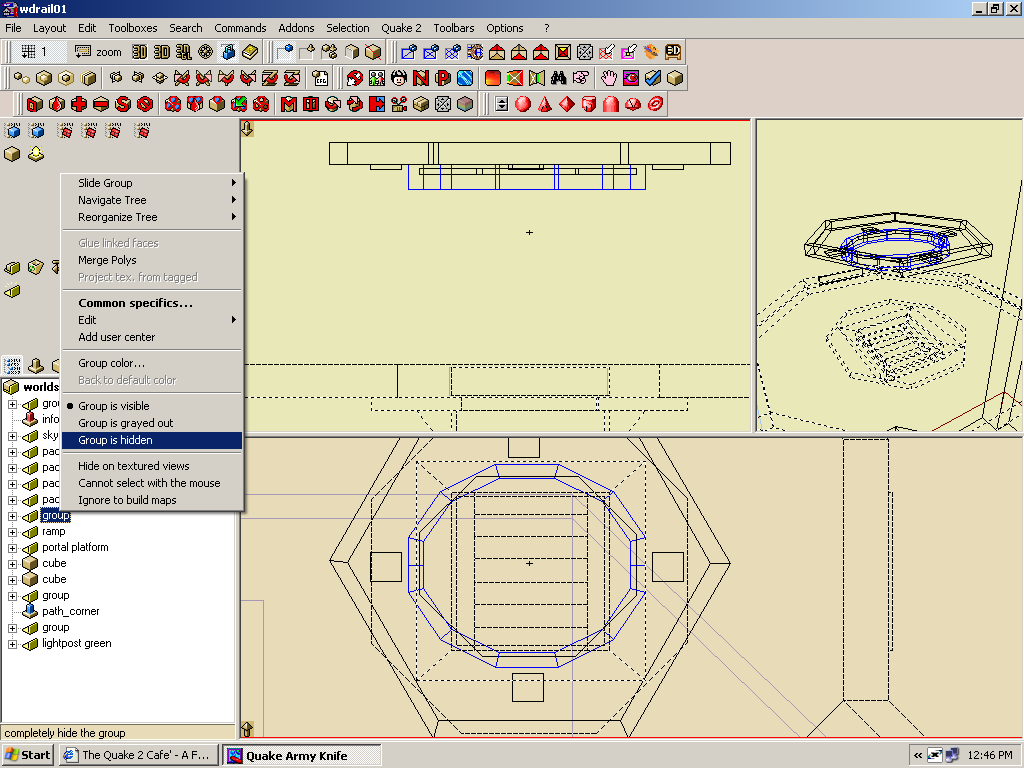This screenshot has width=1024, height=768.
Task: Click the red sphere shape icon
Action: point(523,104)
